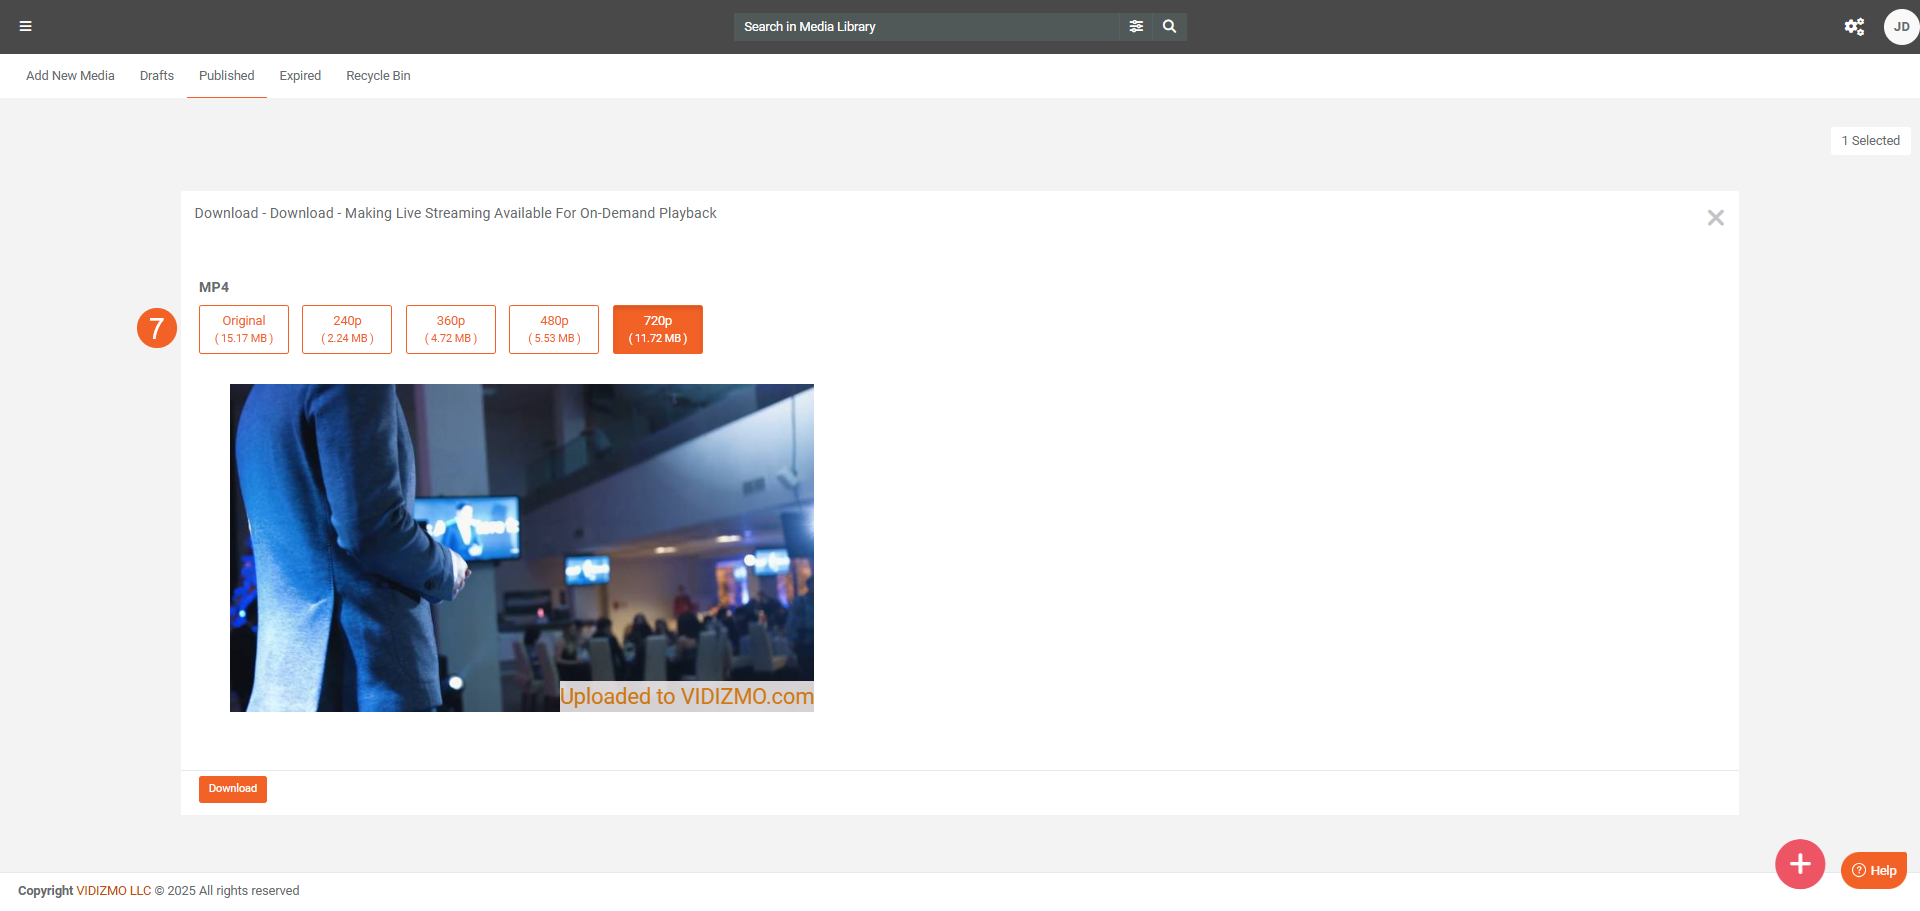Open the Recycle Bin tab

(x=378, y=76)
